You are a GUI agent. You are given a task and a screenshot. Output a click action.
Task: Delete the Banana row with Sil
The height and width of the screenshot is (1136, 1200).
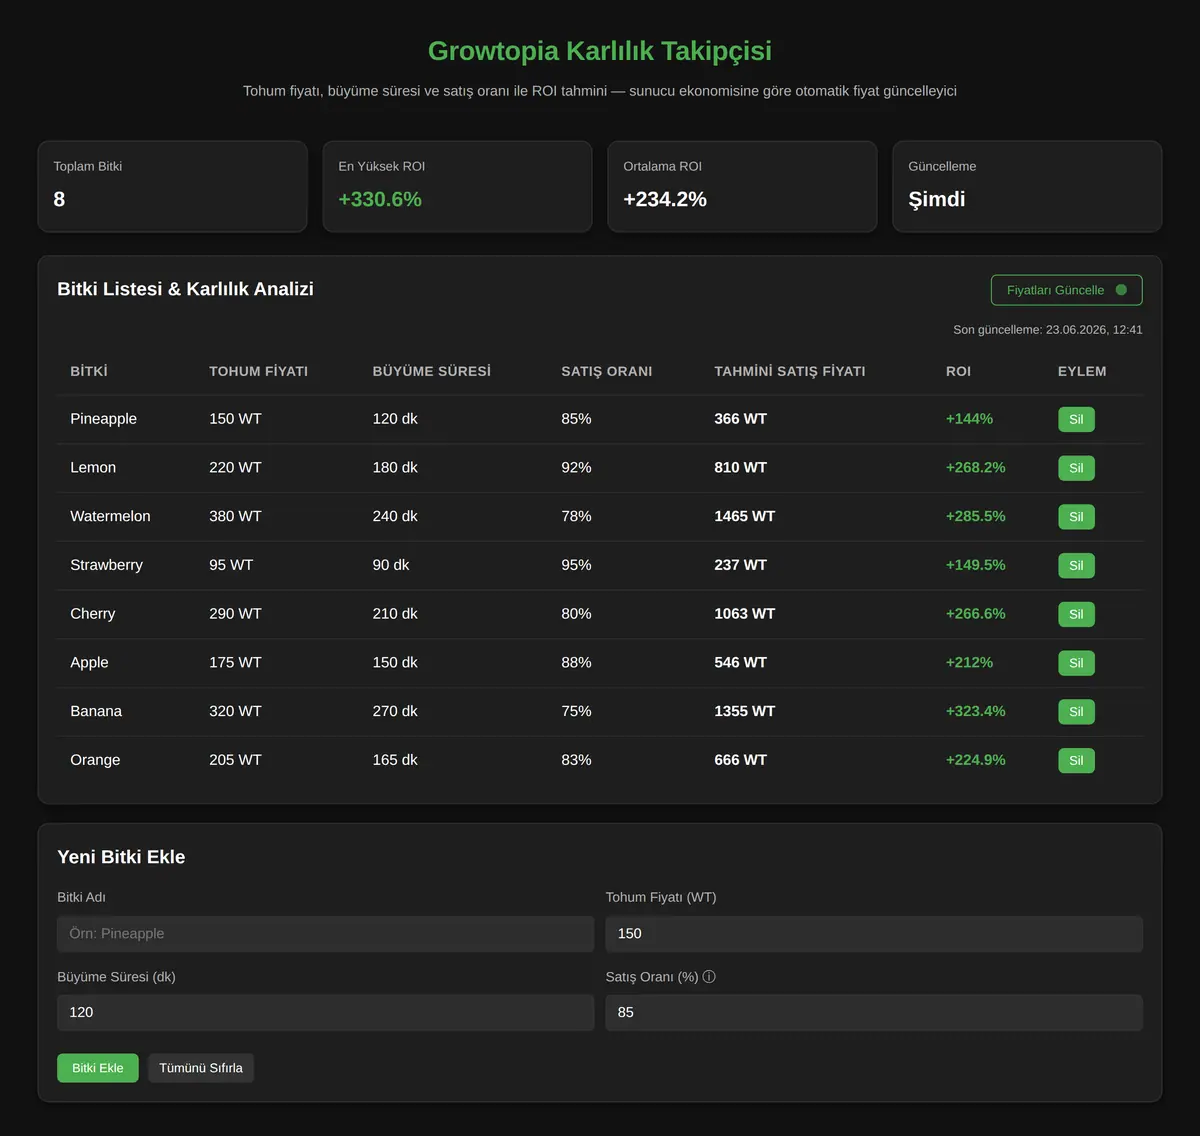[x=1076, y=712]
